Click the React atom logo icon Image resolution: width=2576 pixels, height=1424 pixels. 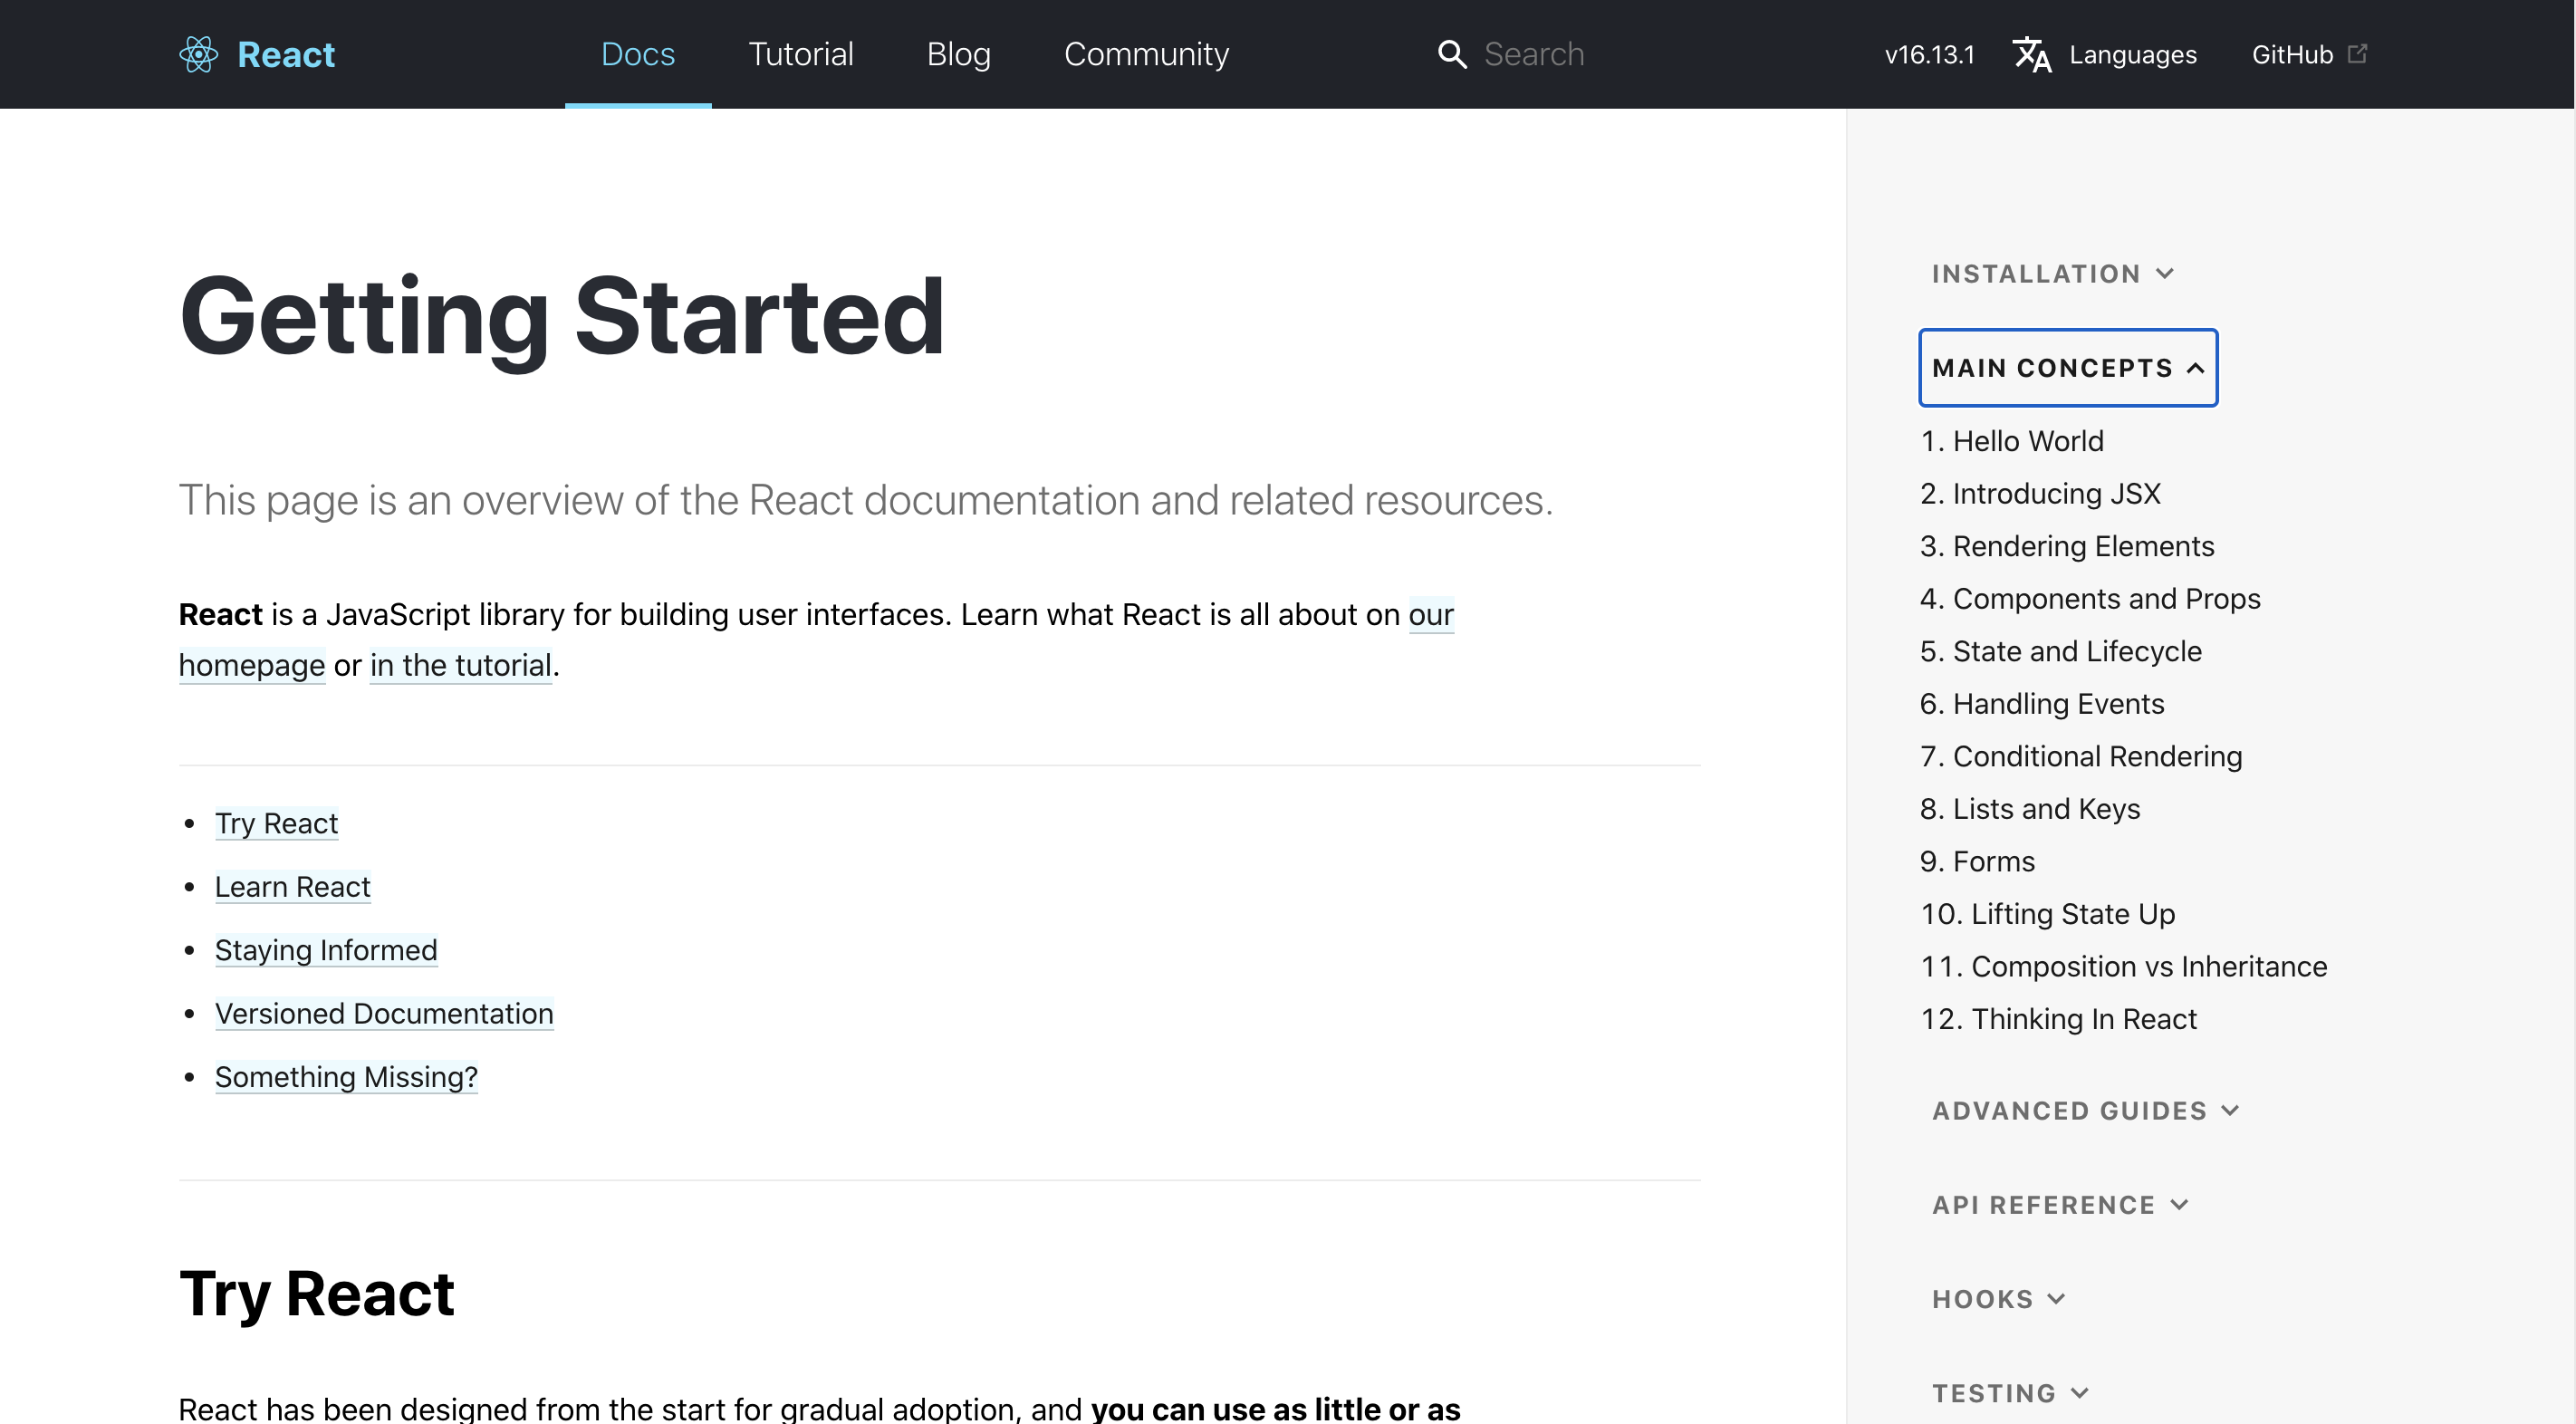pyautogui.click(x=198, y=54)
